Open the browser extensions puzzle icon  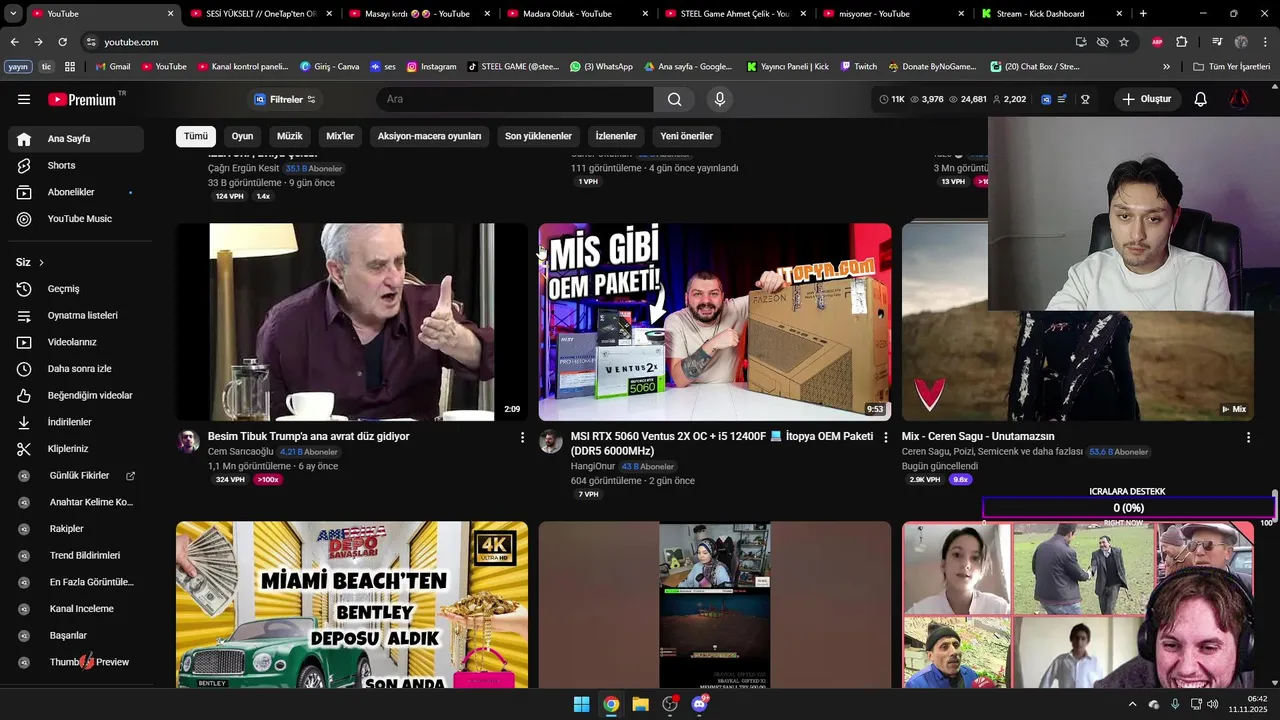1182,42
